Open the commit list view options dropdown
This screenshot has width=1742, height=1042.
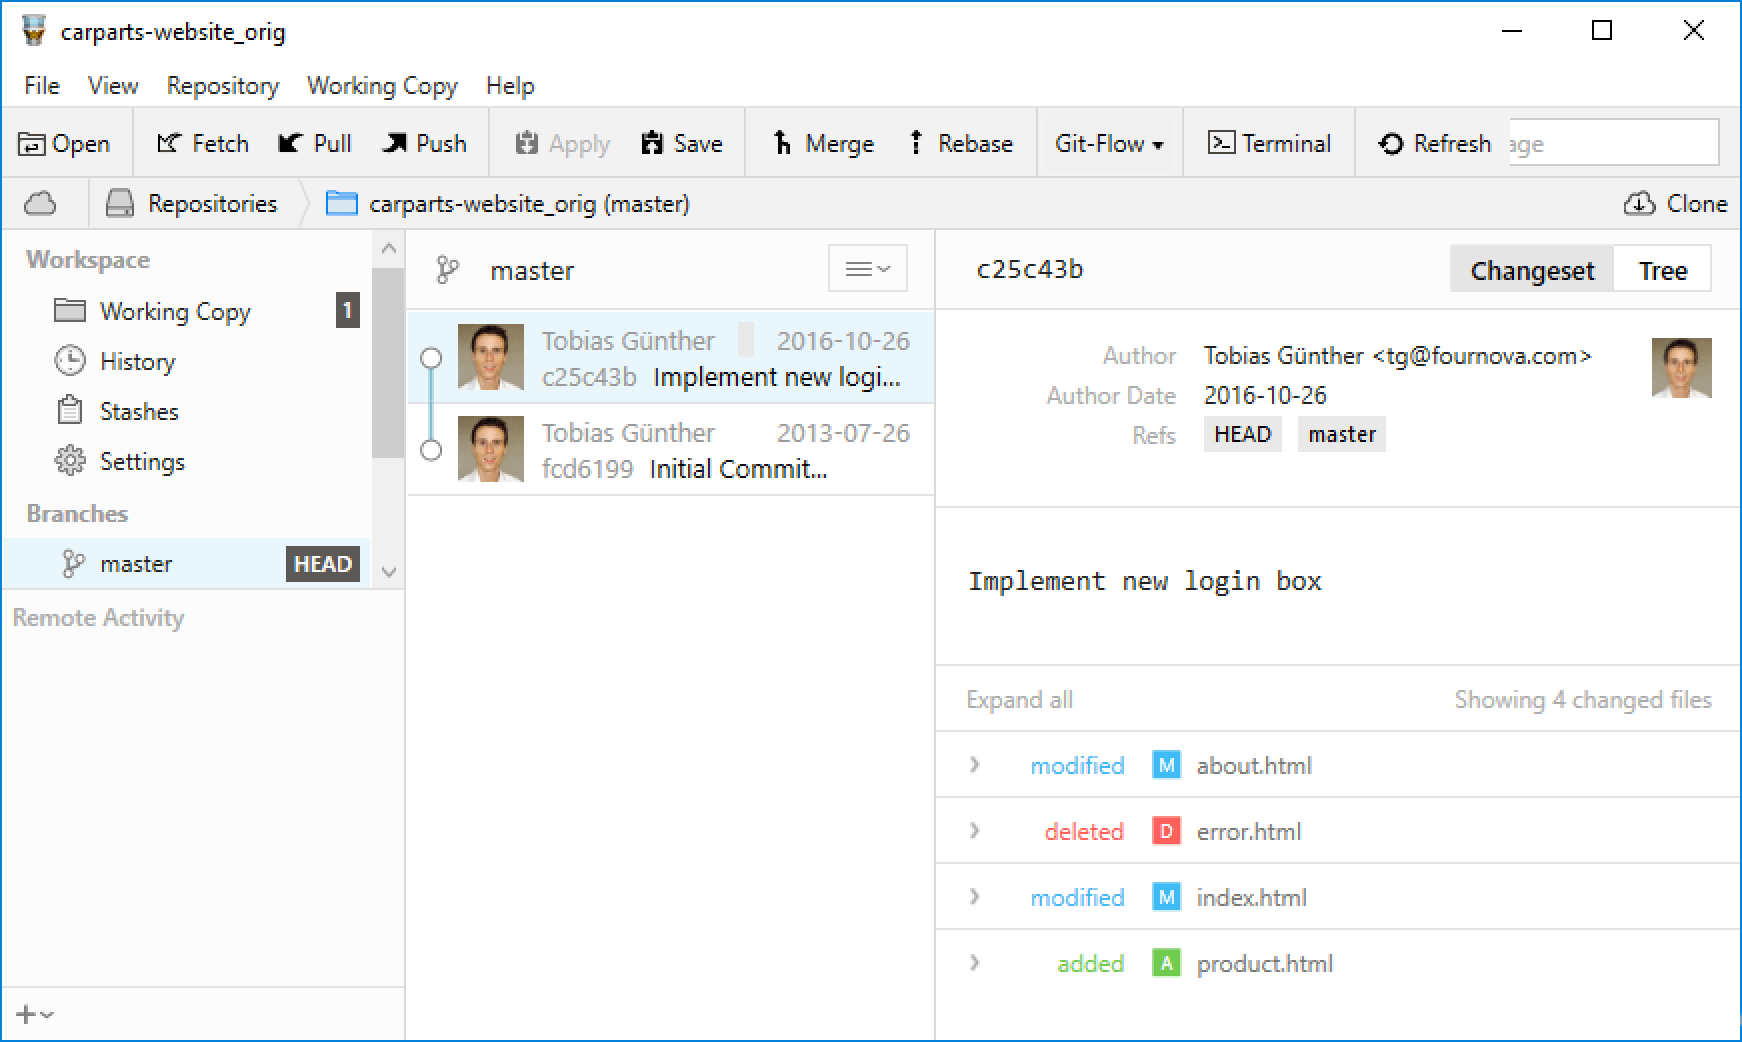point(867,269)
